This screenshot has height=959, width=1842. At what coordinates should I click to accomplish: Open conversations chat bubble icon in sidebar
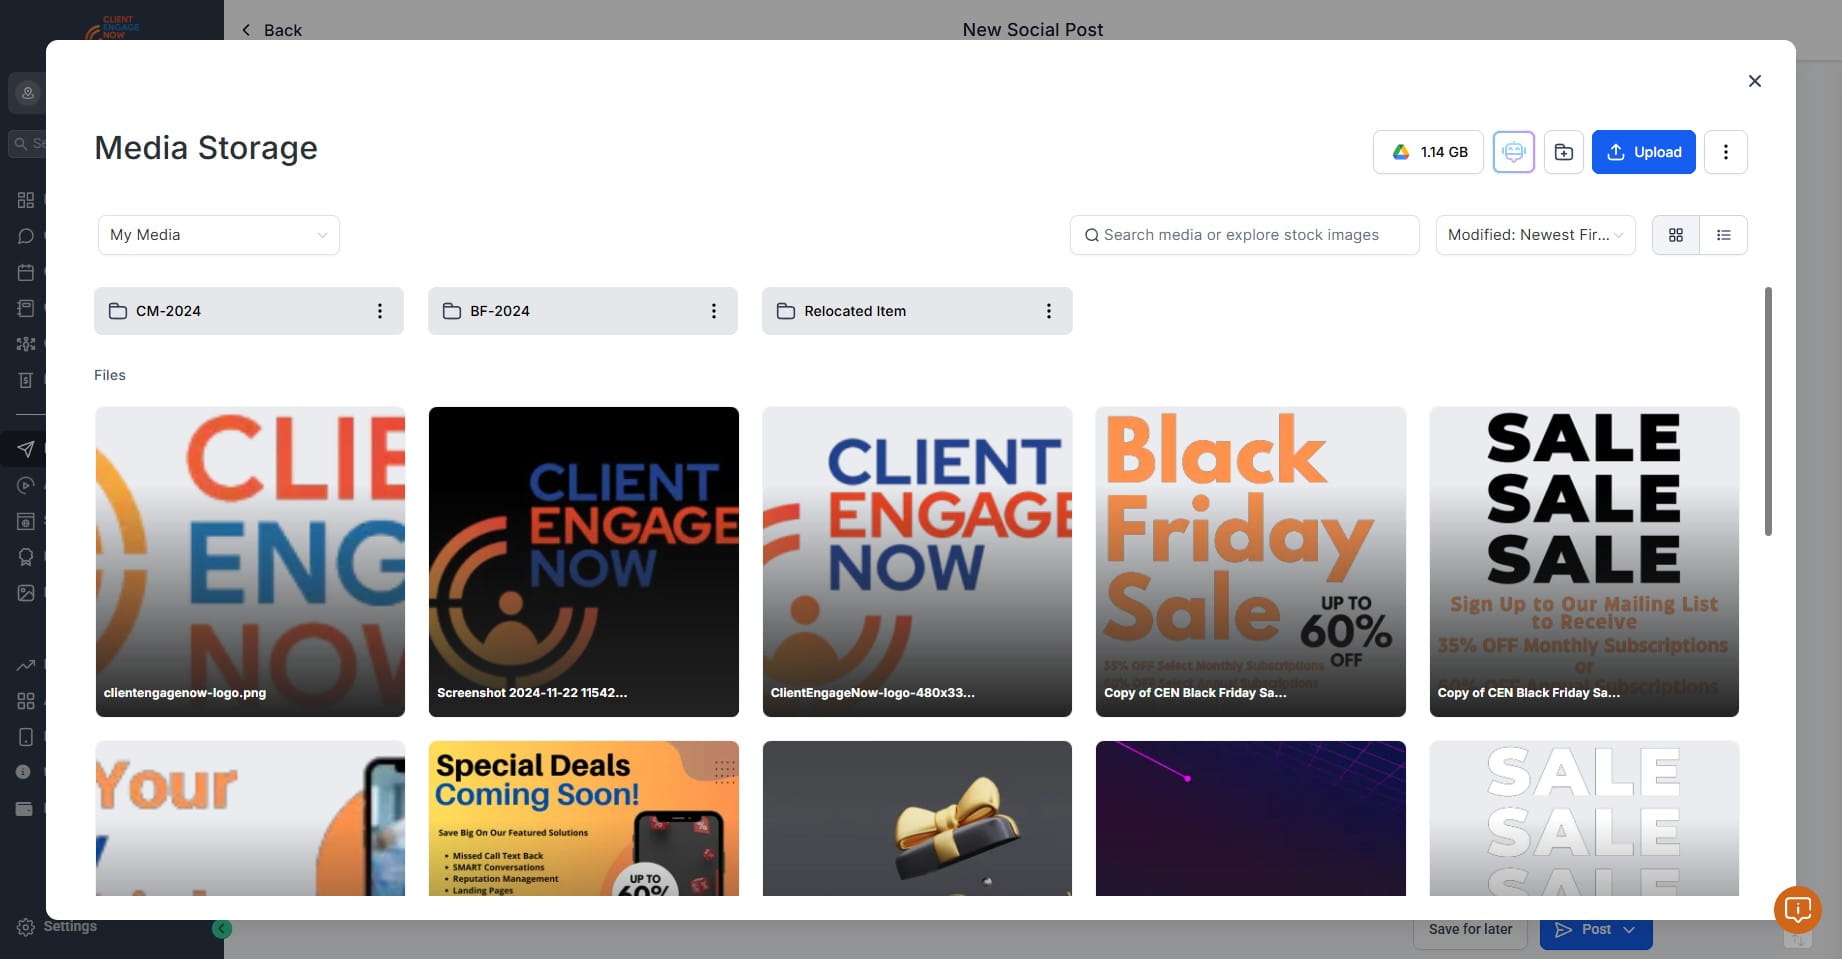[x=26, y=236]
